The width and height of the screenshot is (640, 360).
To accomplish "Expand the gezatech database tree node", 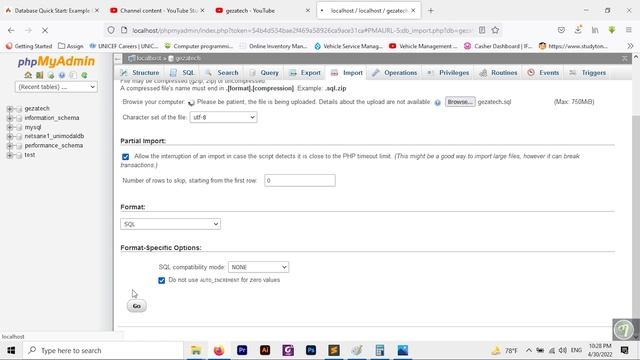I will [9, 109].
